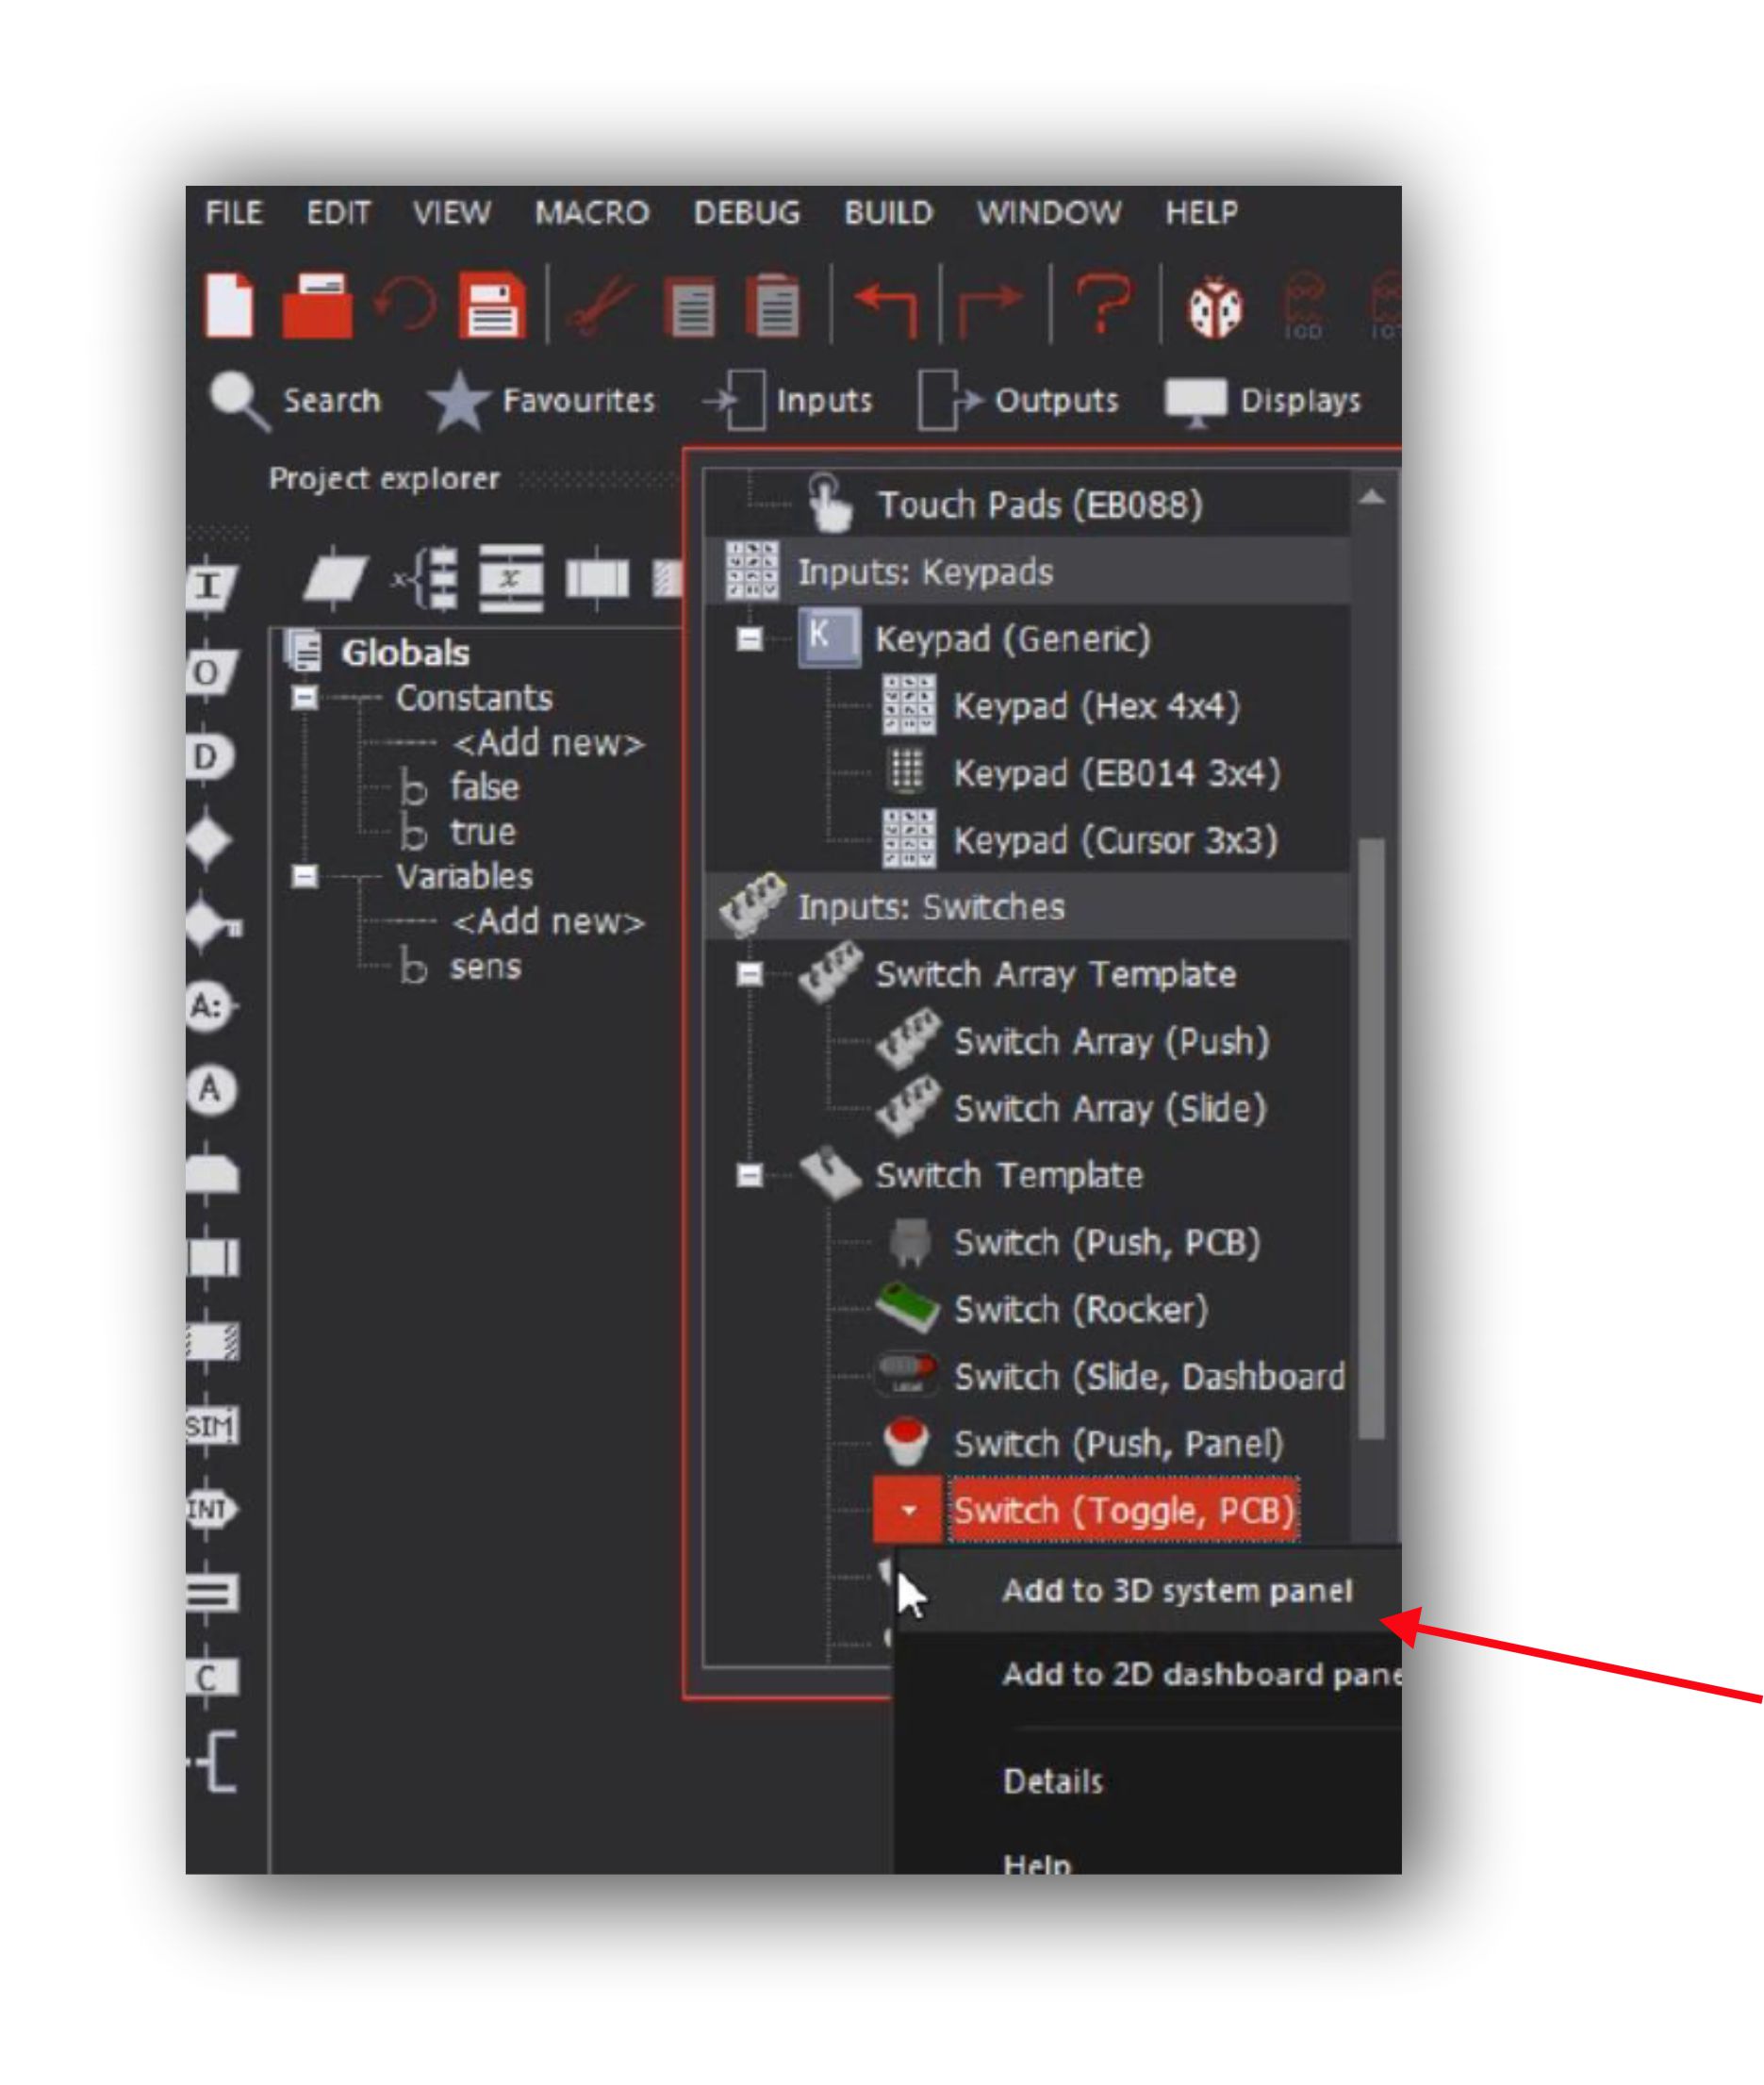
Task: Click the red Open folder icon
Action: [x=317, y=305]
